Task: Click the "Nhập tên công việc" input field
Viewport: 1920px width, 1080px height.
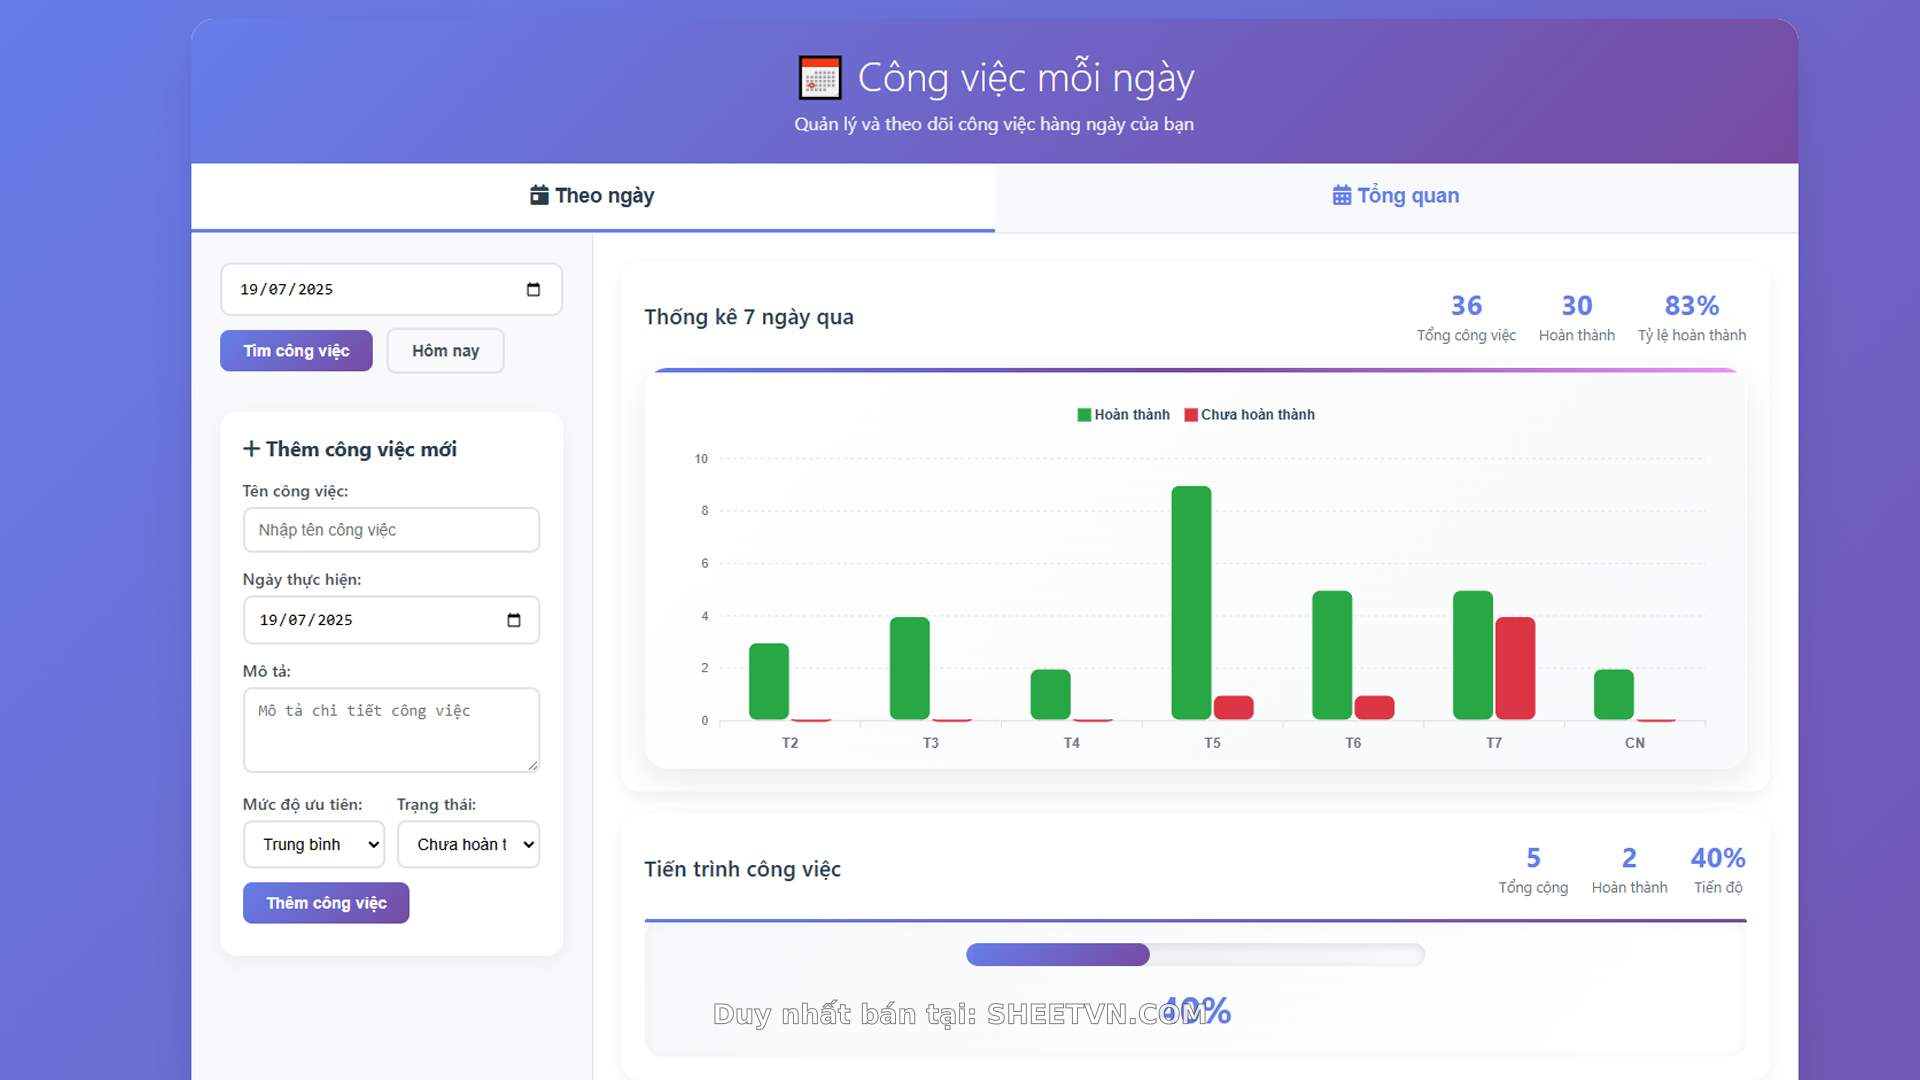Action: click(x=391, y=530)
